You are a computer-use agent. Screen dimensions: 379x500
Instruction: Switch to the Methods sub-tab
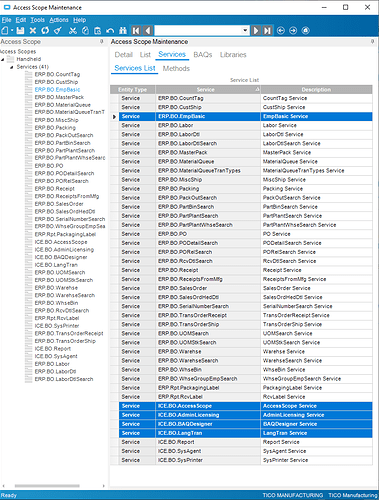(176, 68)
